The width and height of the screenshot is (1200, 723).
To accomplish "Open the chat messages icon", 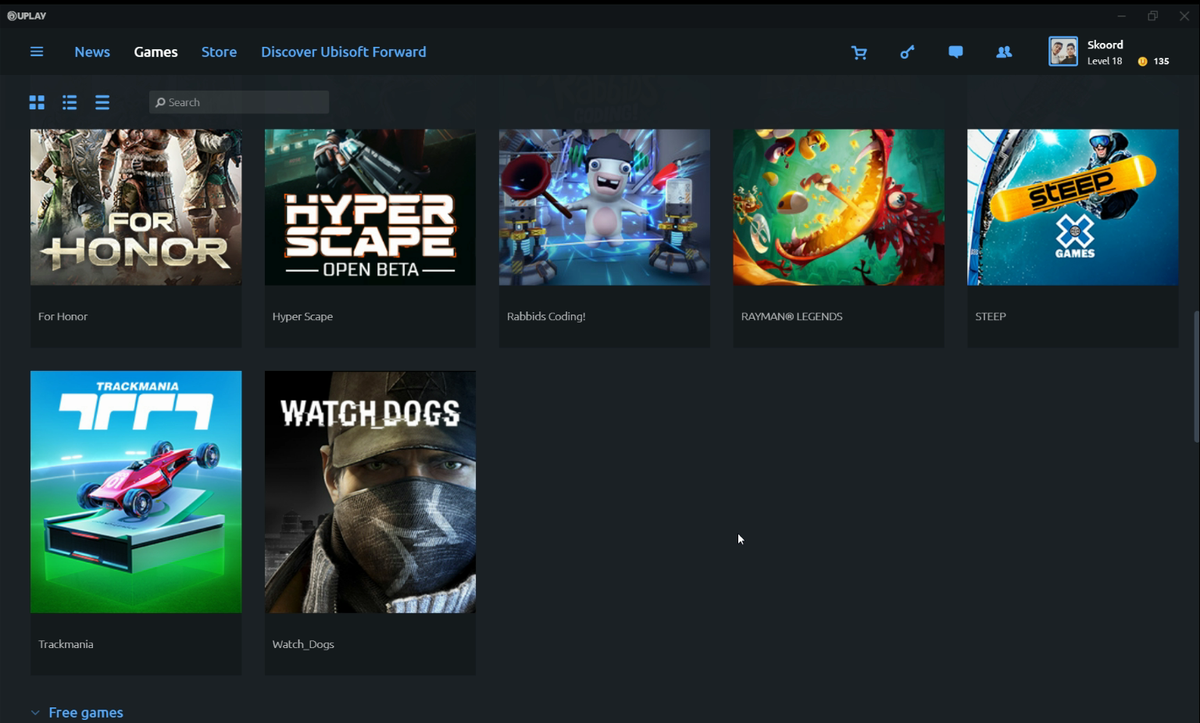I will click(x=956, y=52).
